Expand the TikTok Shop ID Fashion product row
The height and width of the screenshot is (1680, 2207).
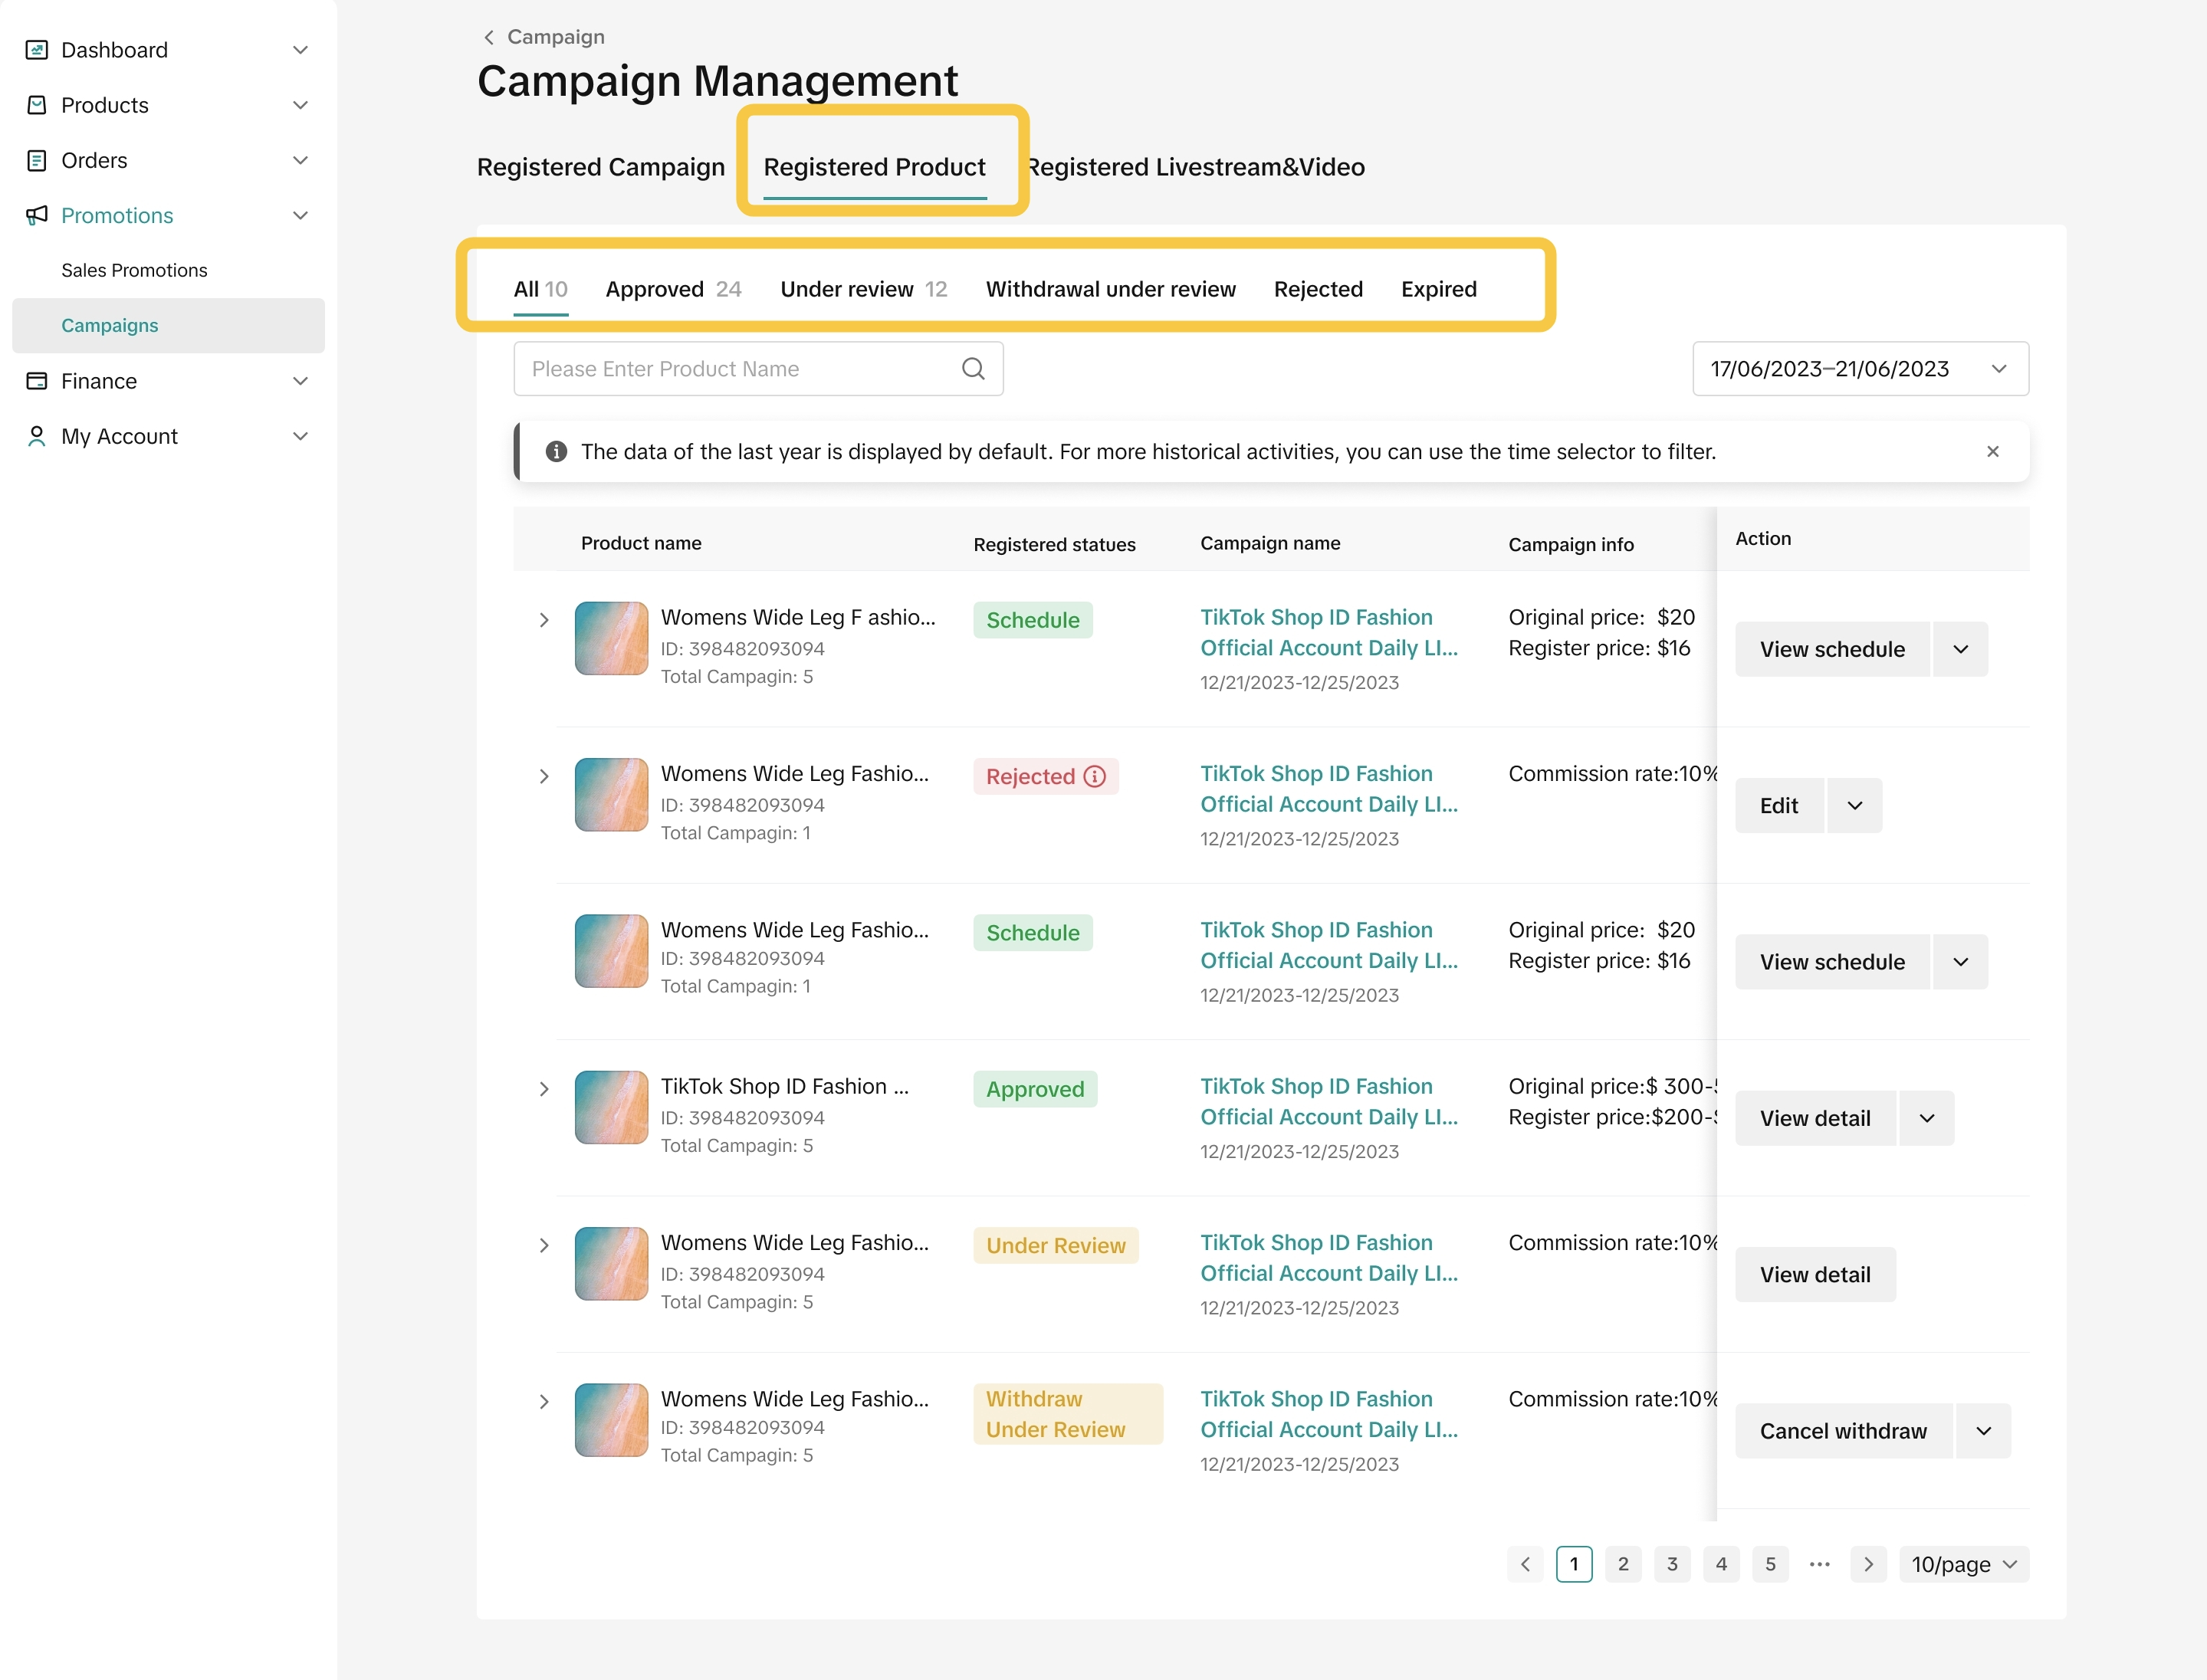tap(544, 1089)
